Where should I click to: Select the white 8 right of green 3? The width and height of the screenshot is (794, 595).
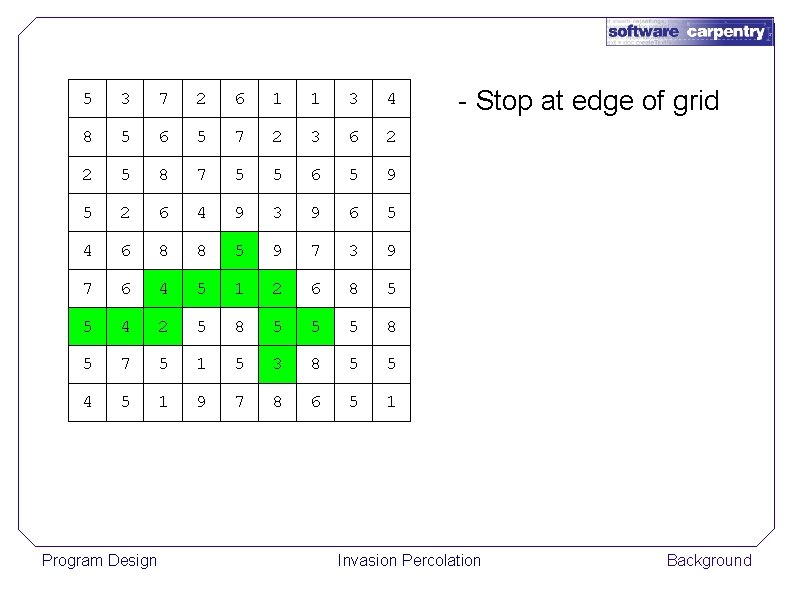tap(315, 365)
